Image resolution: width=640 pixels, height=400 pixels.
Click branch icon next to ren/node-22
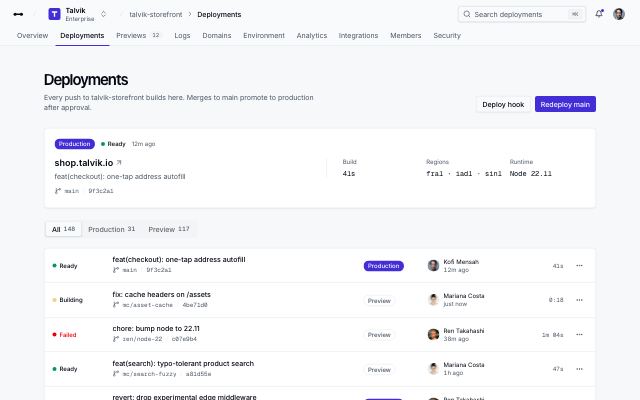pos(116,339)
